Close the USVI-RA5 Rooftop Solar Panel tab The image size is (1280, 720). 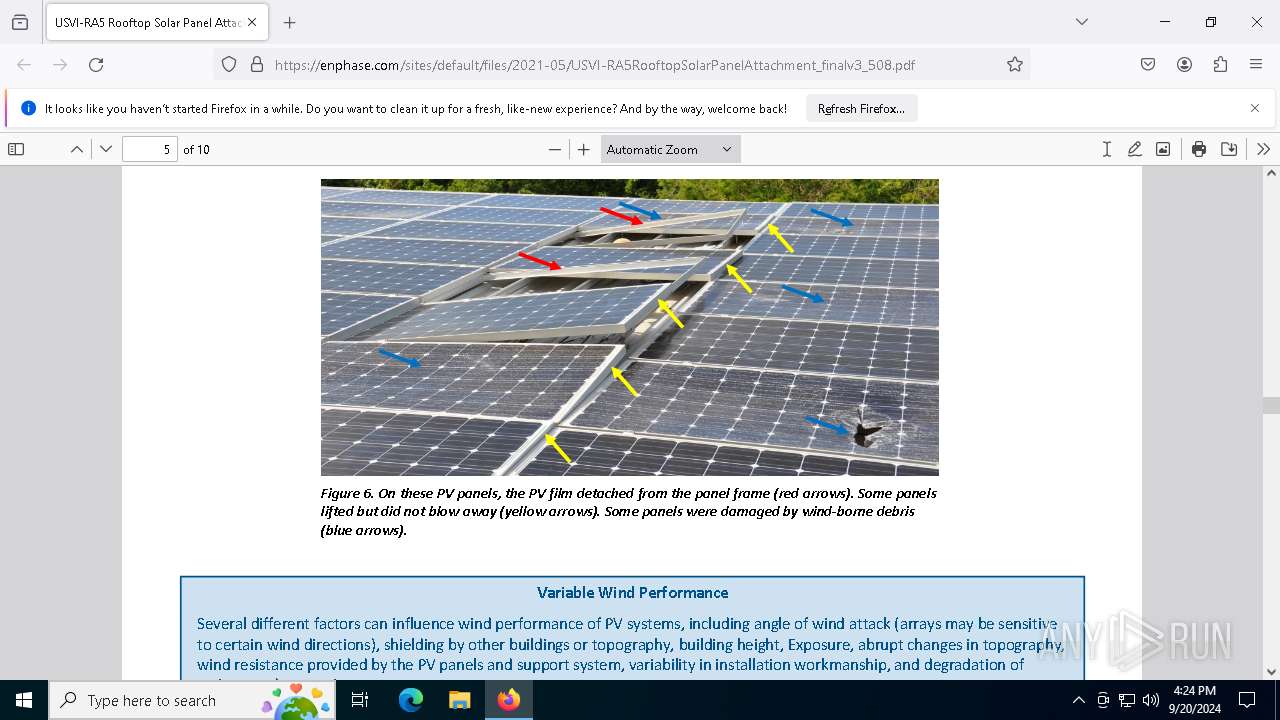pos(252,22)
